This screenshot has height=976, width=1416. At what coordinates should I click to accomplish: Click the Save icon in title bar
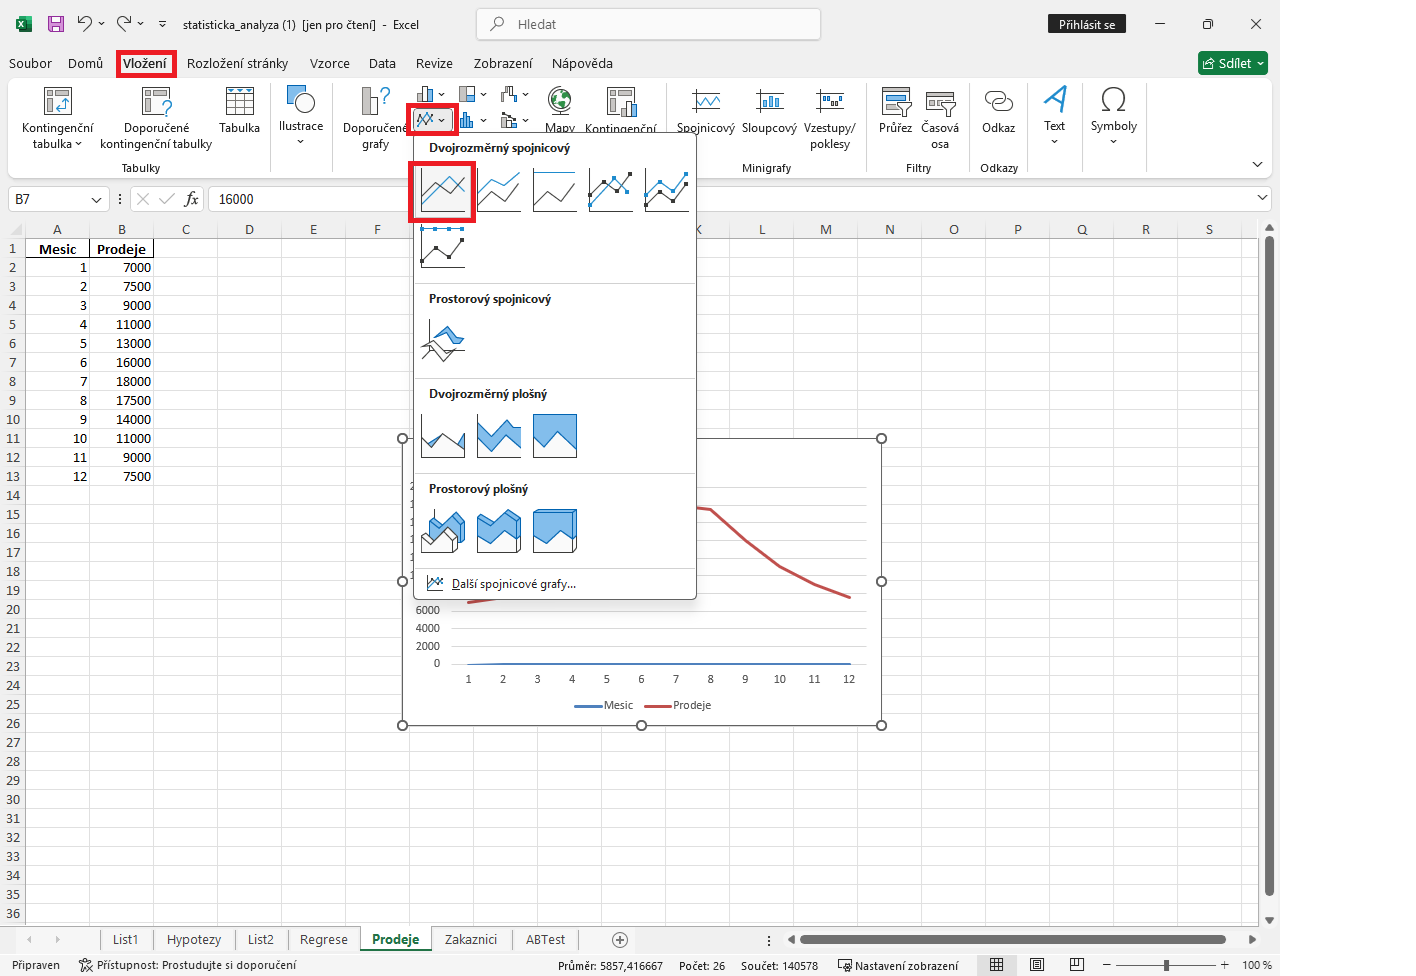56,24
